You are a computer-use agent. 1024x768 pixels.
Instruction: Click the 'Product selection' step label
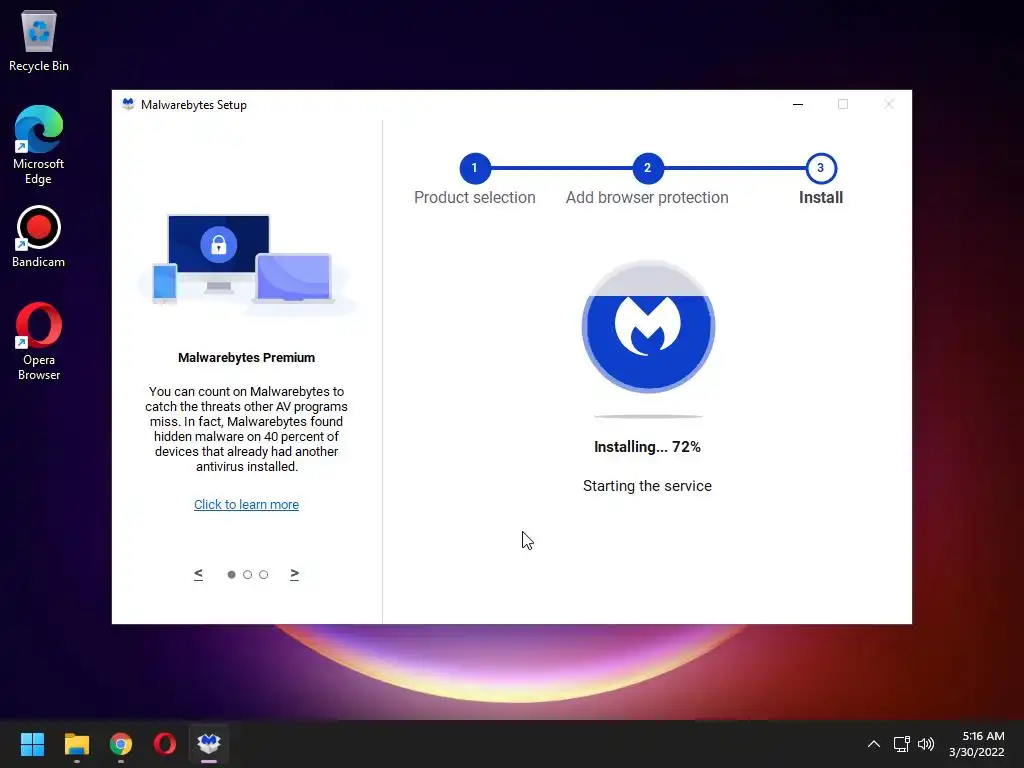(x=475, y=197)
